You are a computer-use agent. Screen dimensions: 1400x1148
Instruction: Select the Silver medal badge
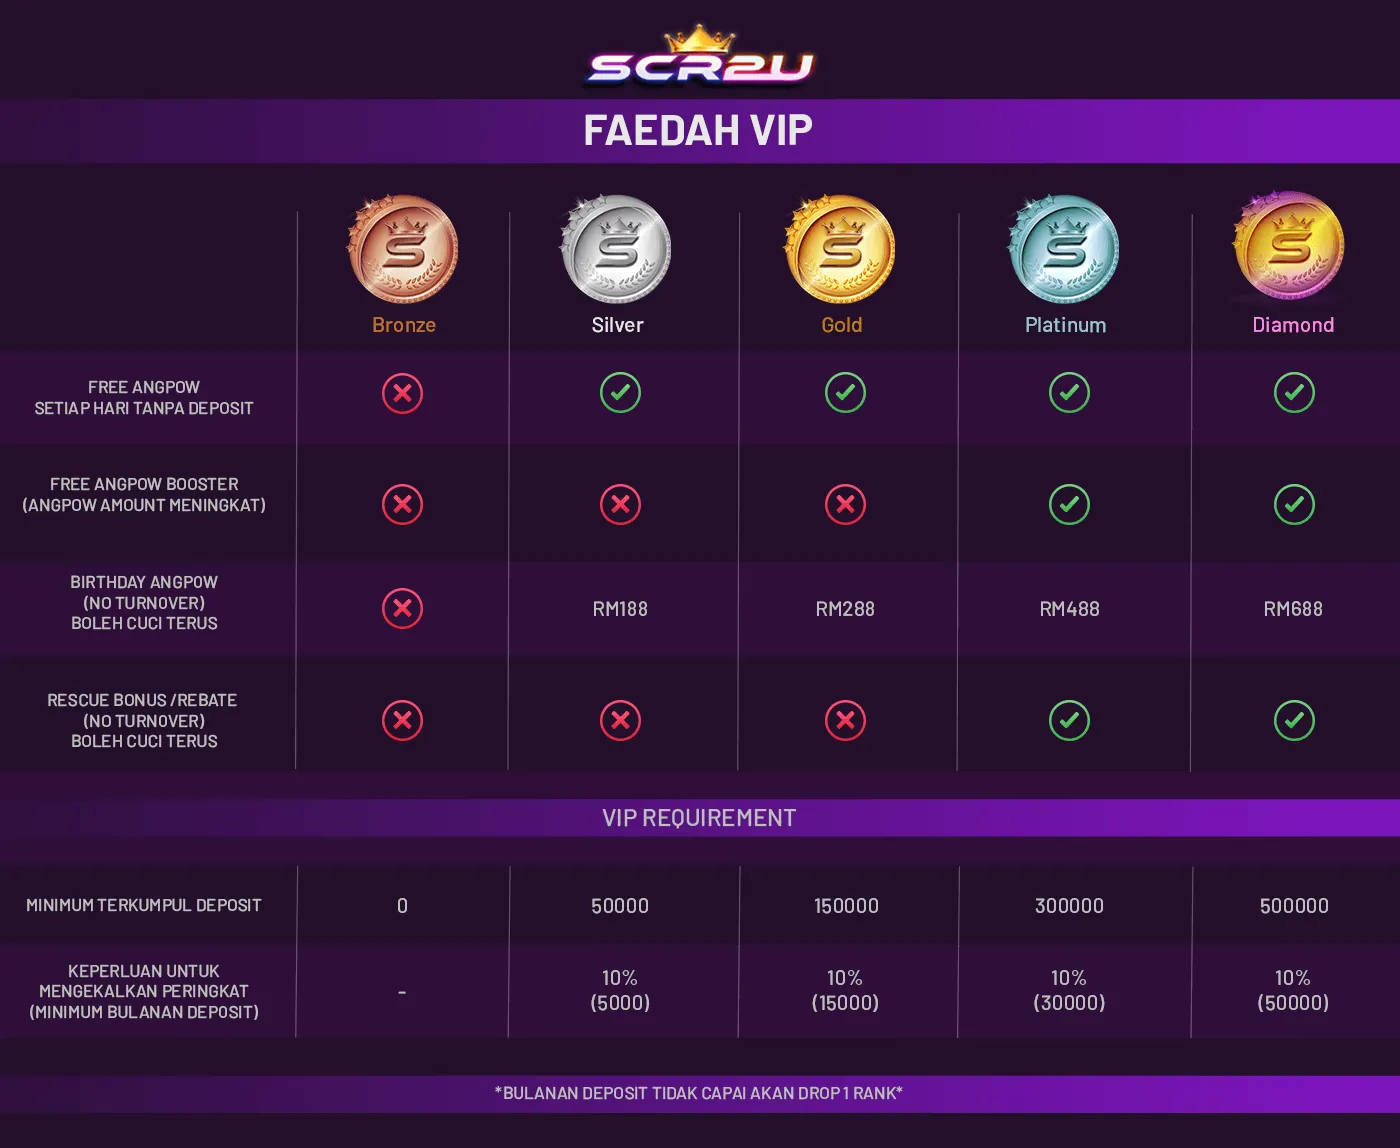pos(616,249)
